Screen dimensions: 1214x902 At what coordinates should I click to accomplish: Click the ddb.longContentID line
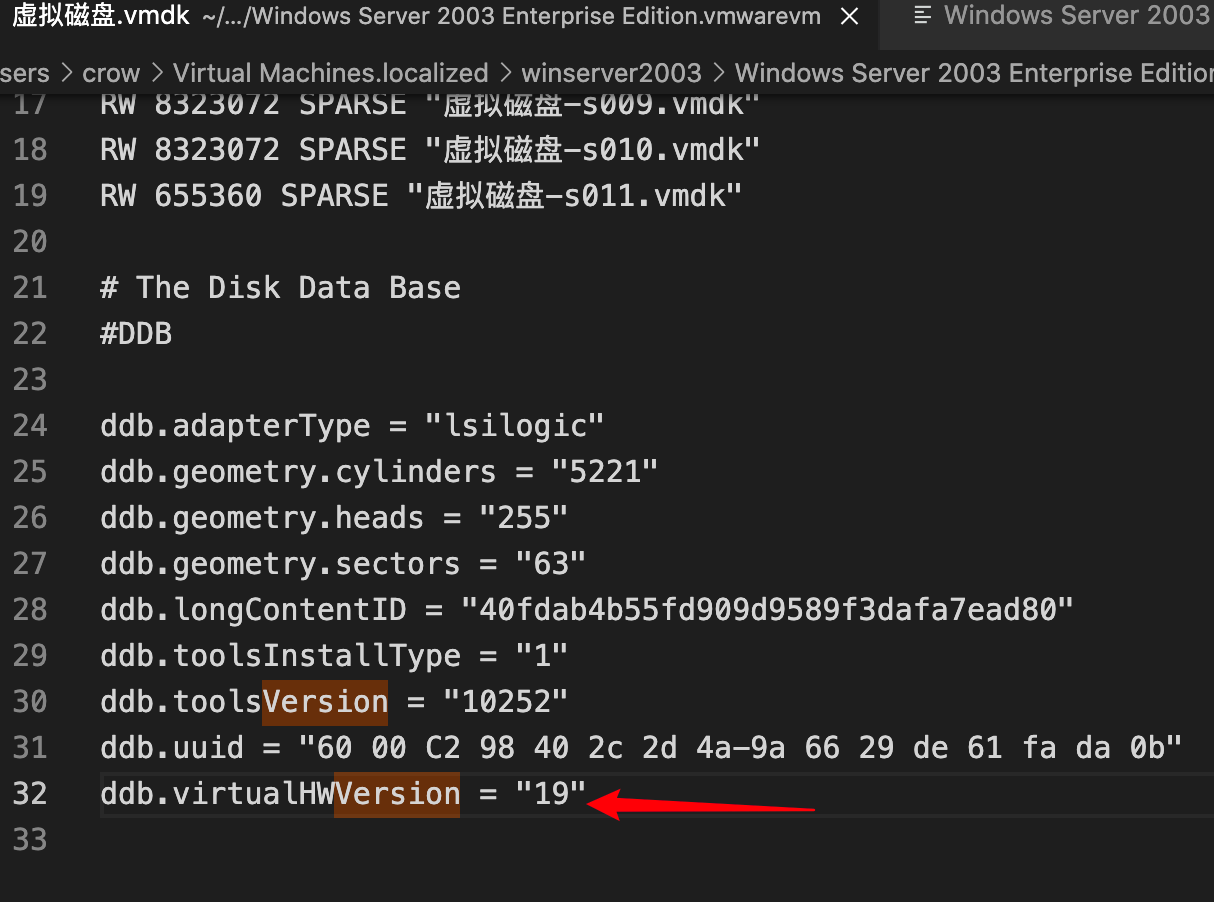587,609
